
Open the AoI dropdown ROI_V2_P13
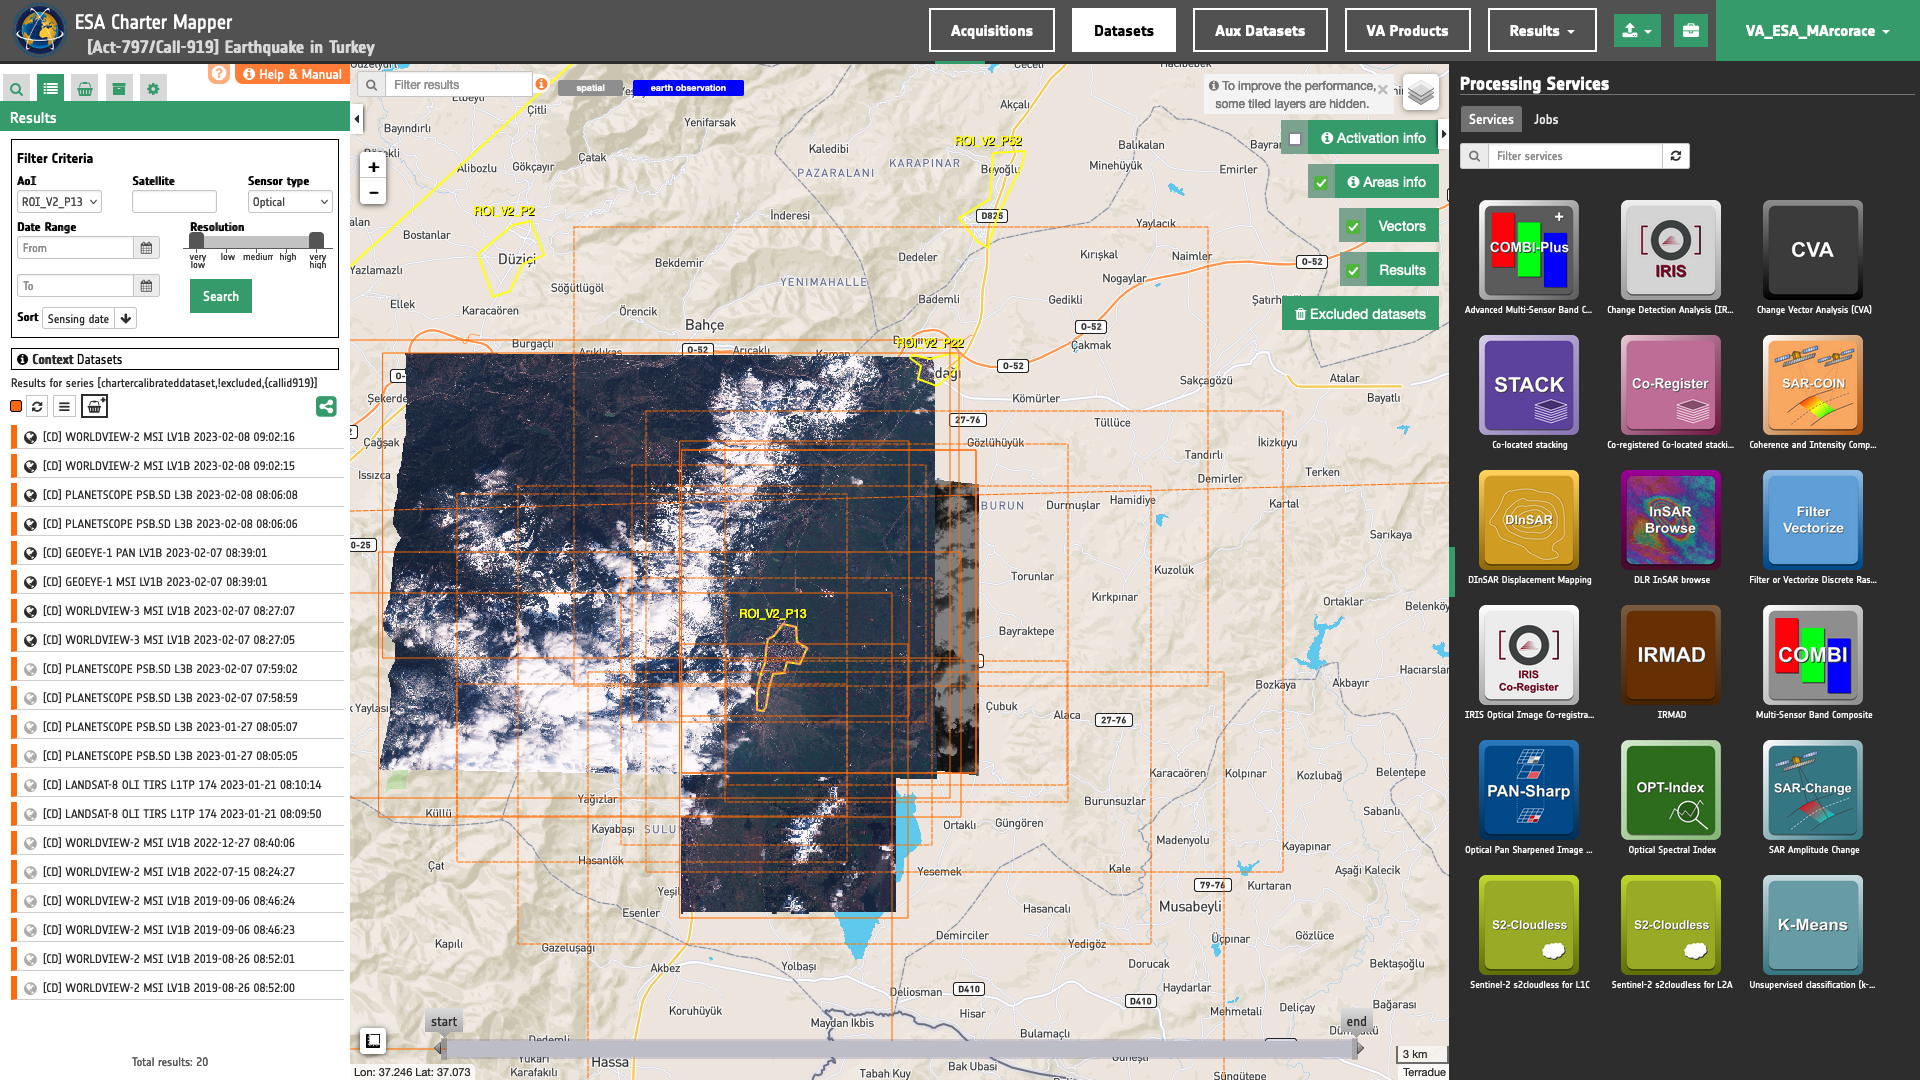[59, 202]
